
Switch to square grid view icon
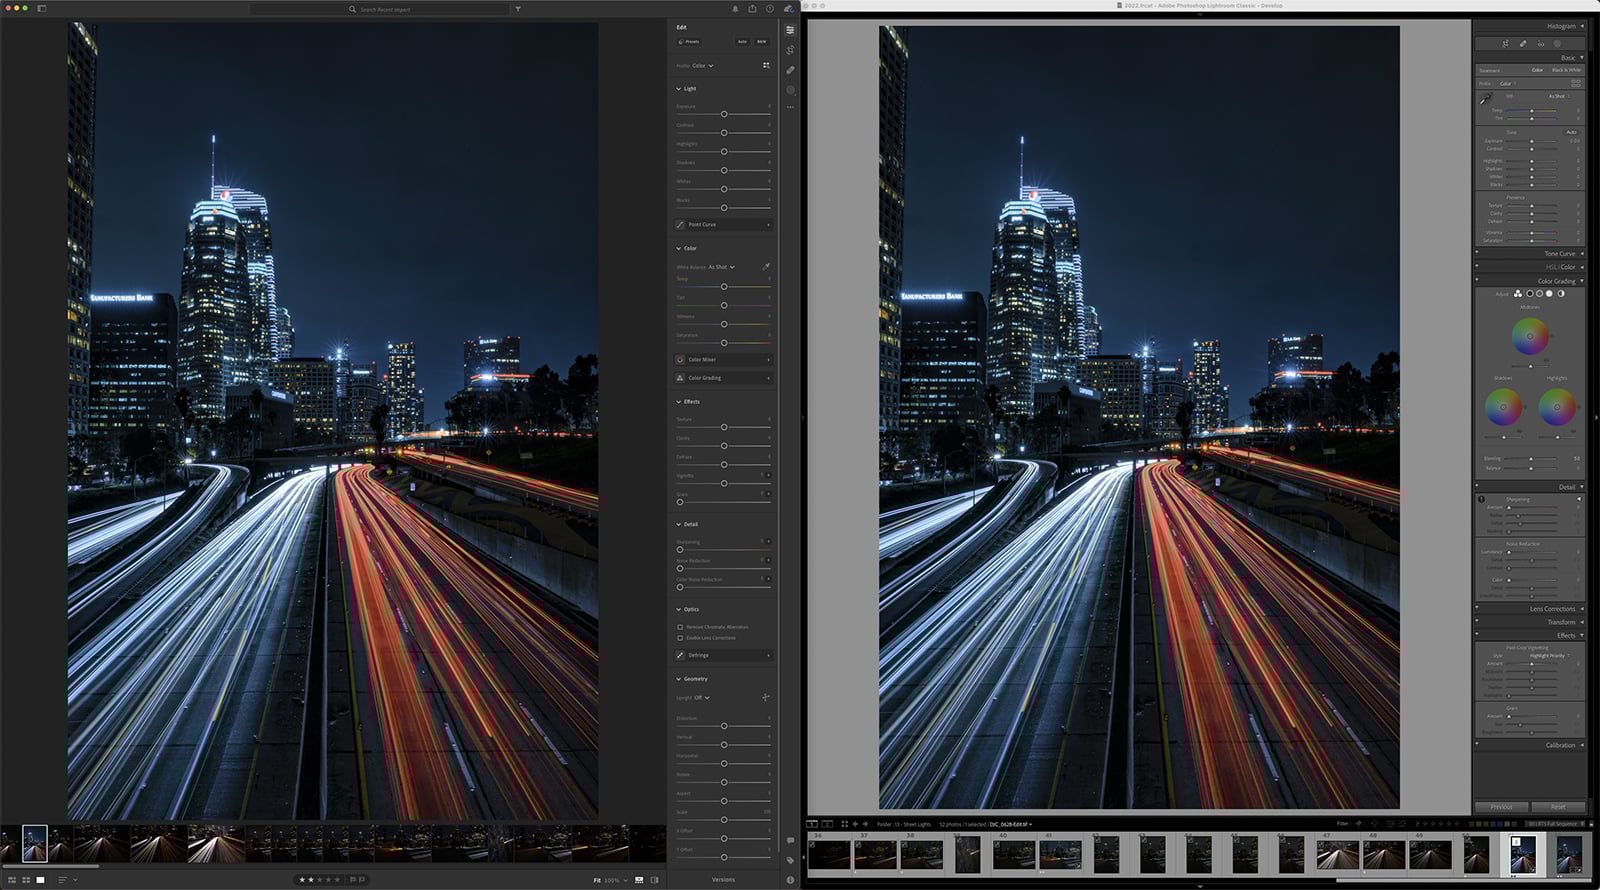point(25,880)
